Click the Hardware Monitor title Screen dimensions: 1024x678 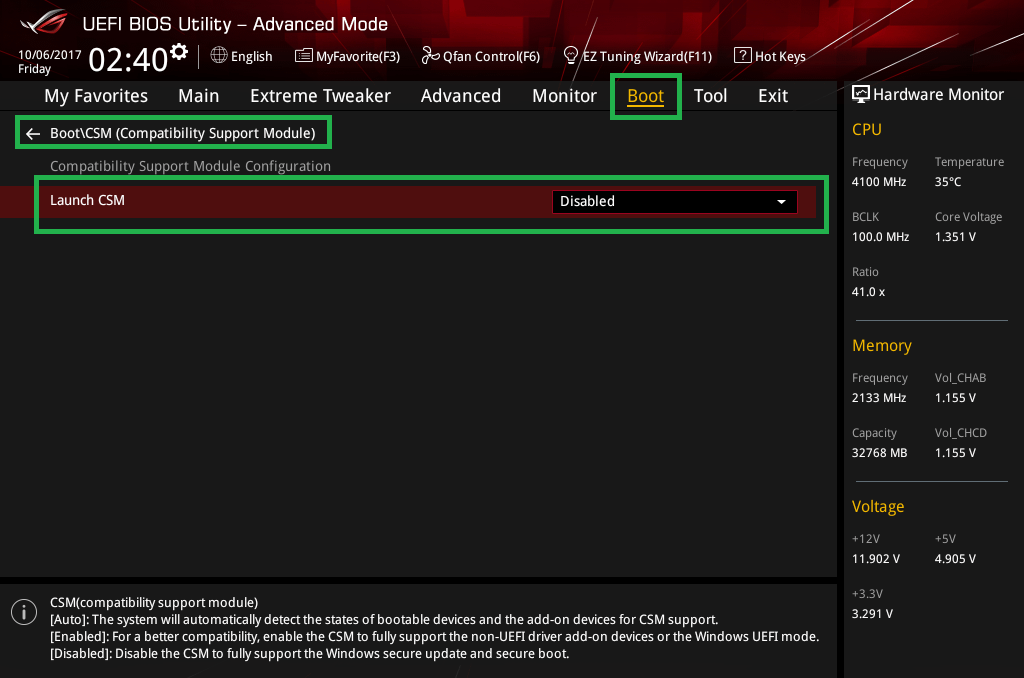tap(938, 95)
